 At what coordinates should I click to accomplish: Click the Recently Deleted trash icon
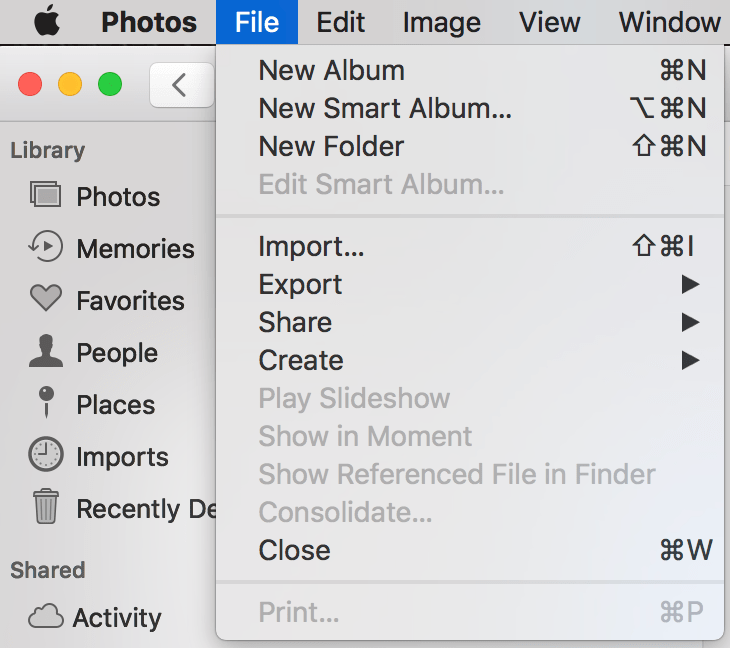[x=46, y=507]
